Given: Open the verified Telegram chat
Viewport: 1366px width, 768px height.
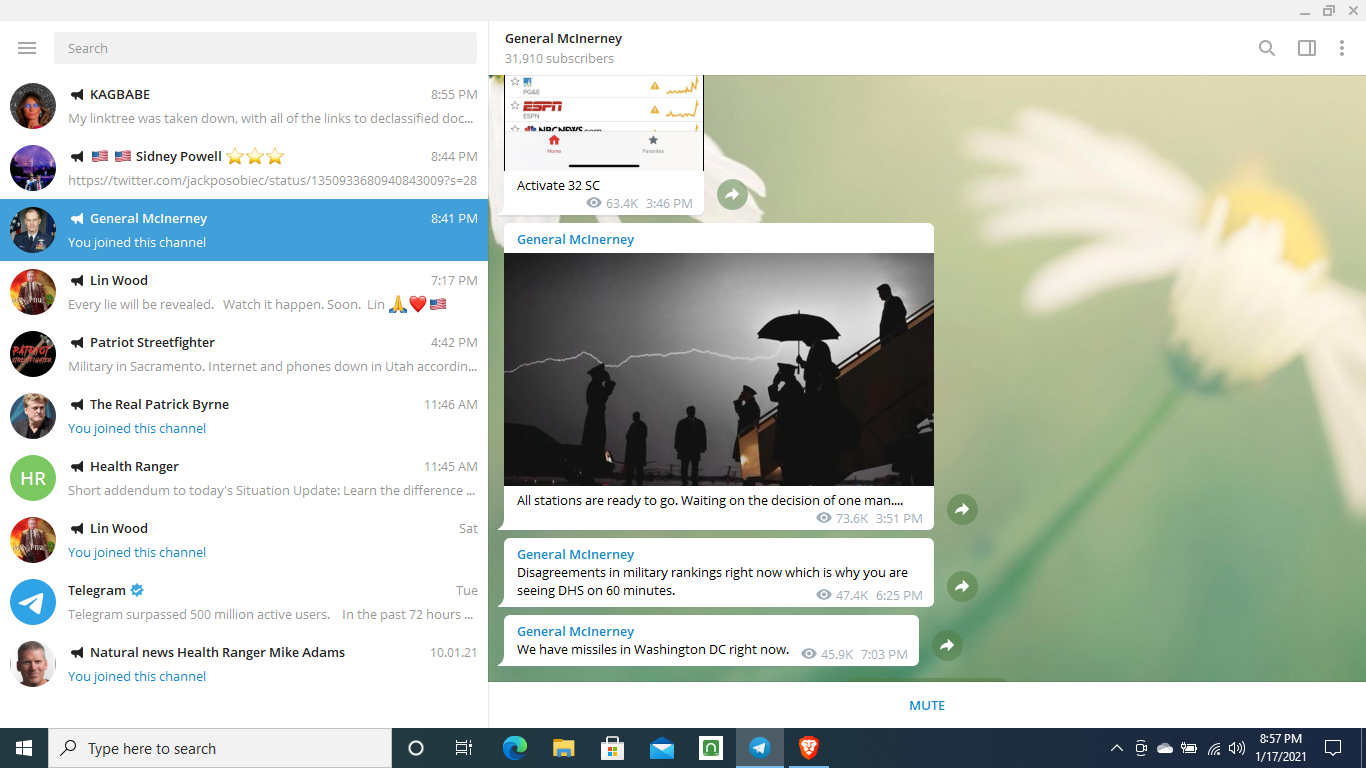Looking at the screenshot, I should [244, 602].
